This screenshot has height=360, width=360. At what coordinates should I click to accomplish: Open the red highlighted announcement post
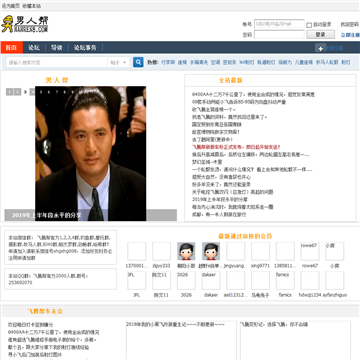coord(236,147)
